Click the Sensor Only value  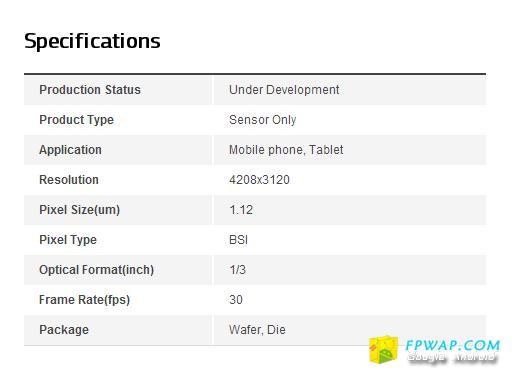click(x=263, y=120)
